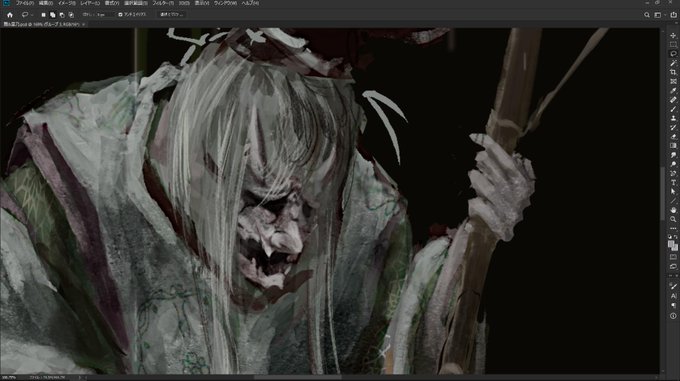Select the Lasso tool in toolbar
Viewport: 680px width, 381px height.
pos(673,54)
